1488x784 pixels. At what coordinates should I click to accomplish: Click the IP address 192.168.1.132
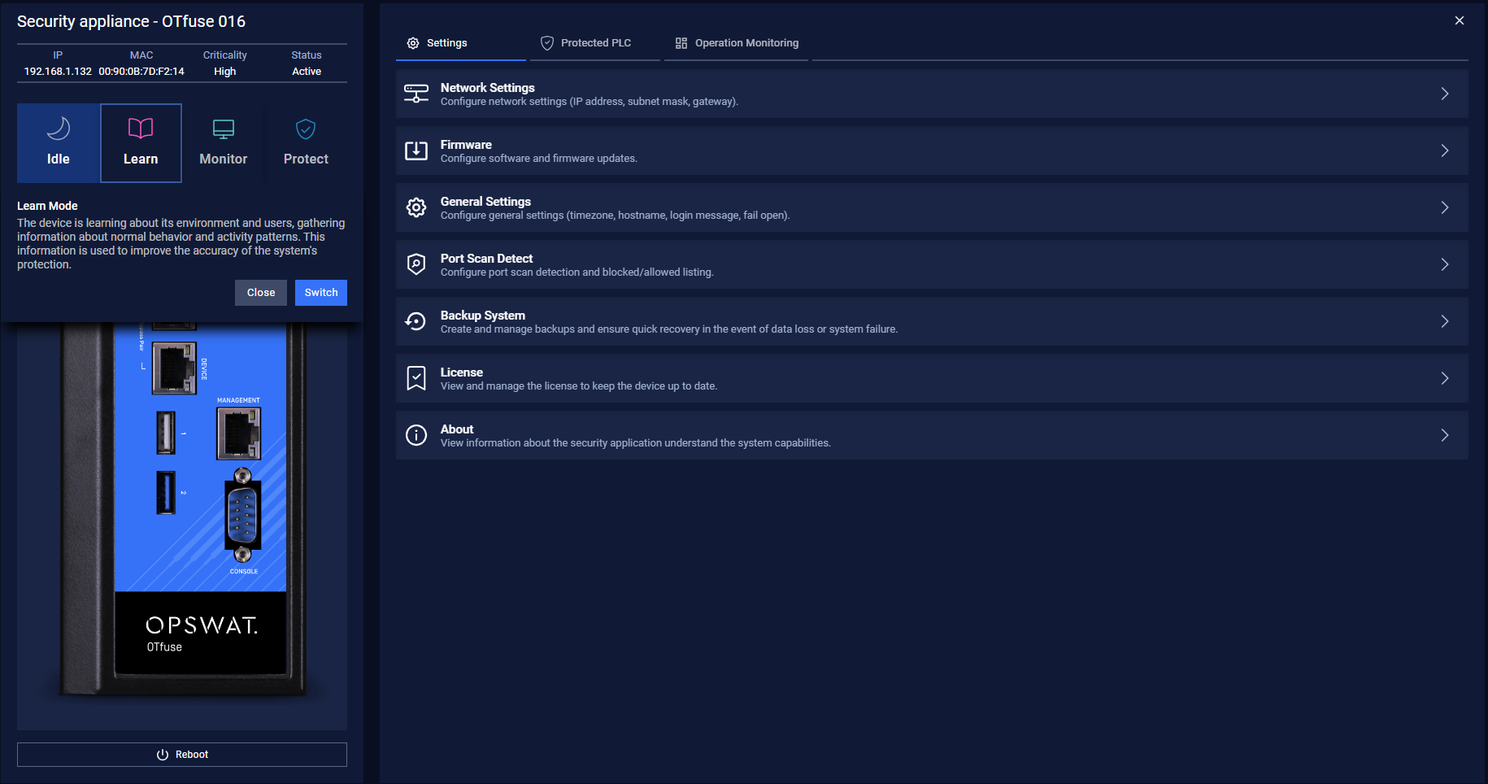pyautogui.click(x=58, y=72)
